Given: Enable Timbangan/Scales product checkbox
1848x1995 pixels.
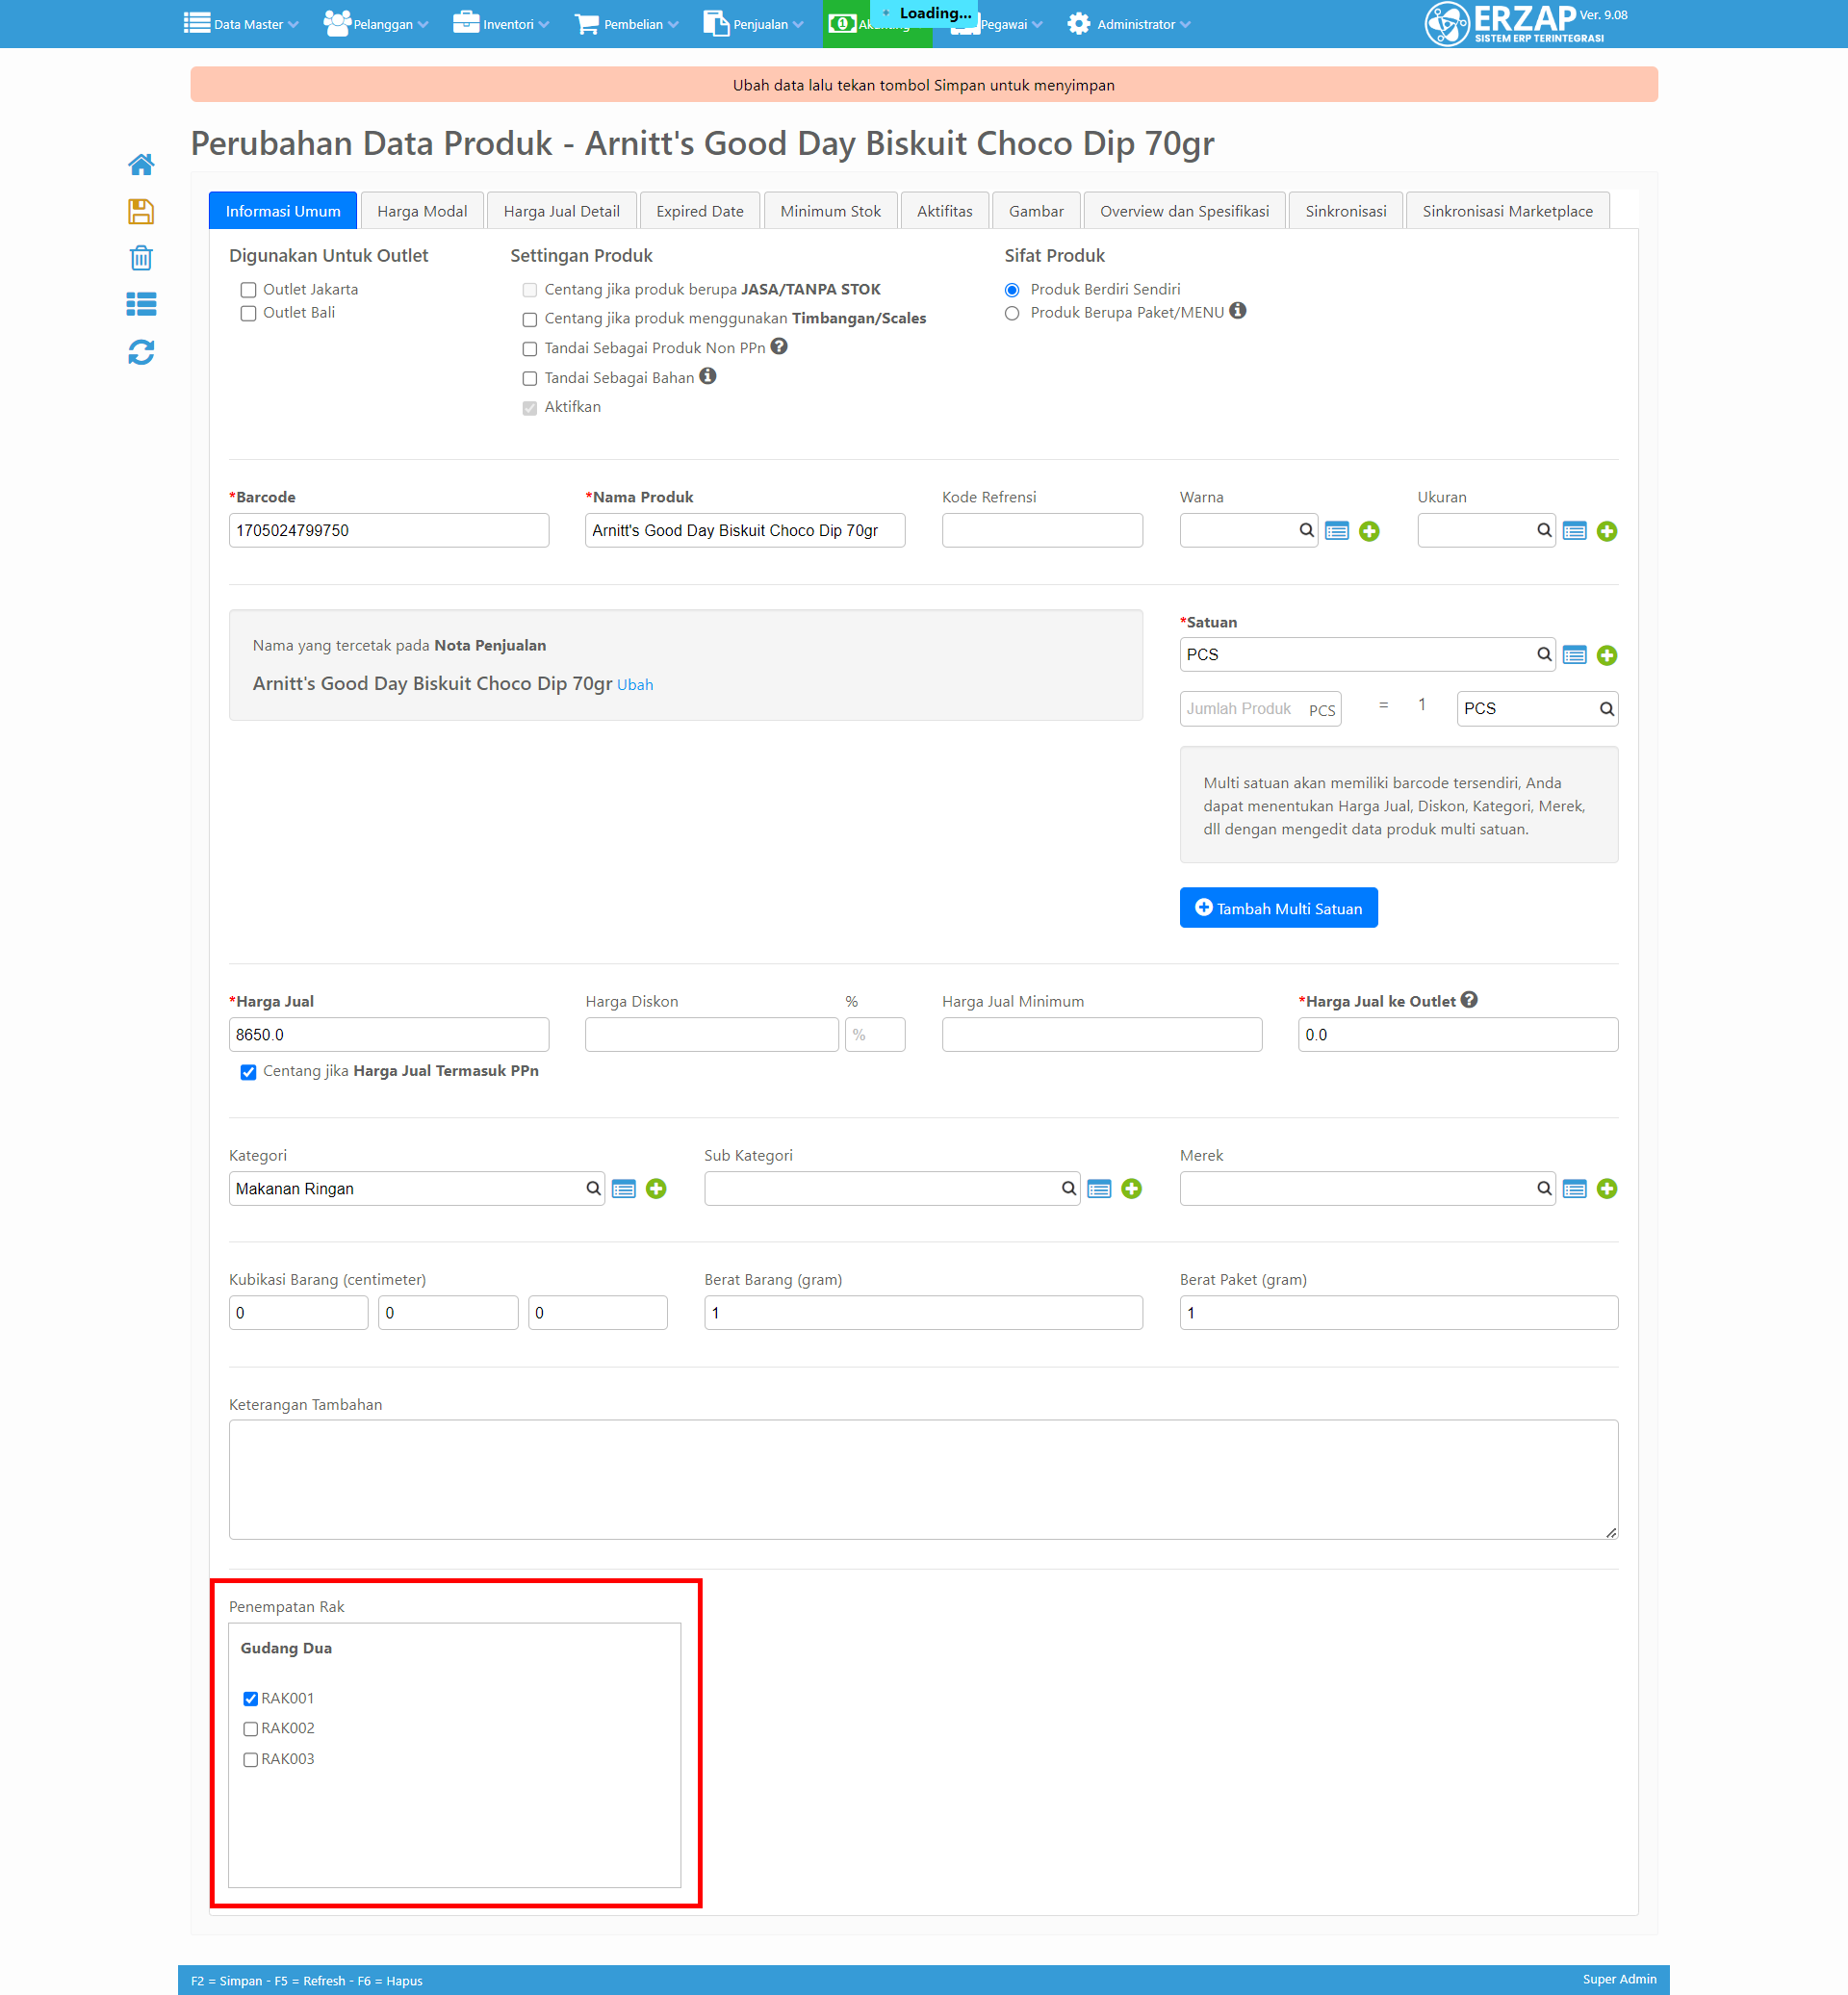Looking at the screenshot, I should click(530, 320).
